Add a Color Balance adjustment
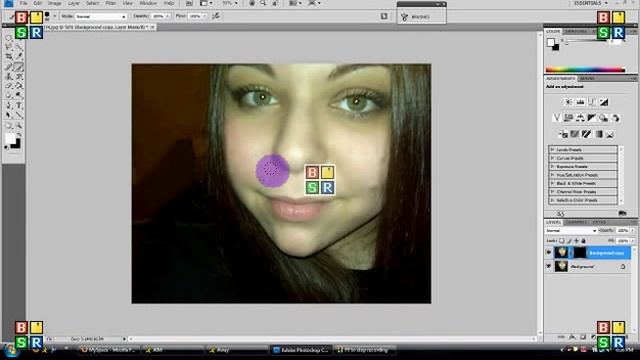Viewport: 640px width, 360px height. 580,118
